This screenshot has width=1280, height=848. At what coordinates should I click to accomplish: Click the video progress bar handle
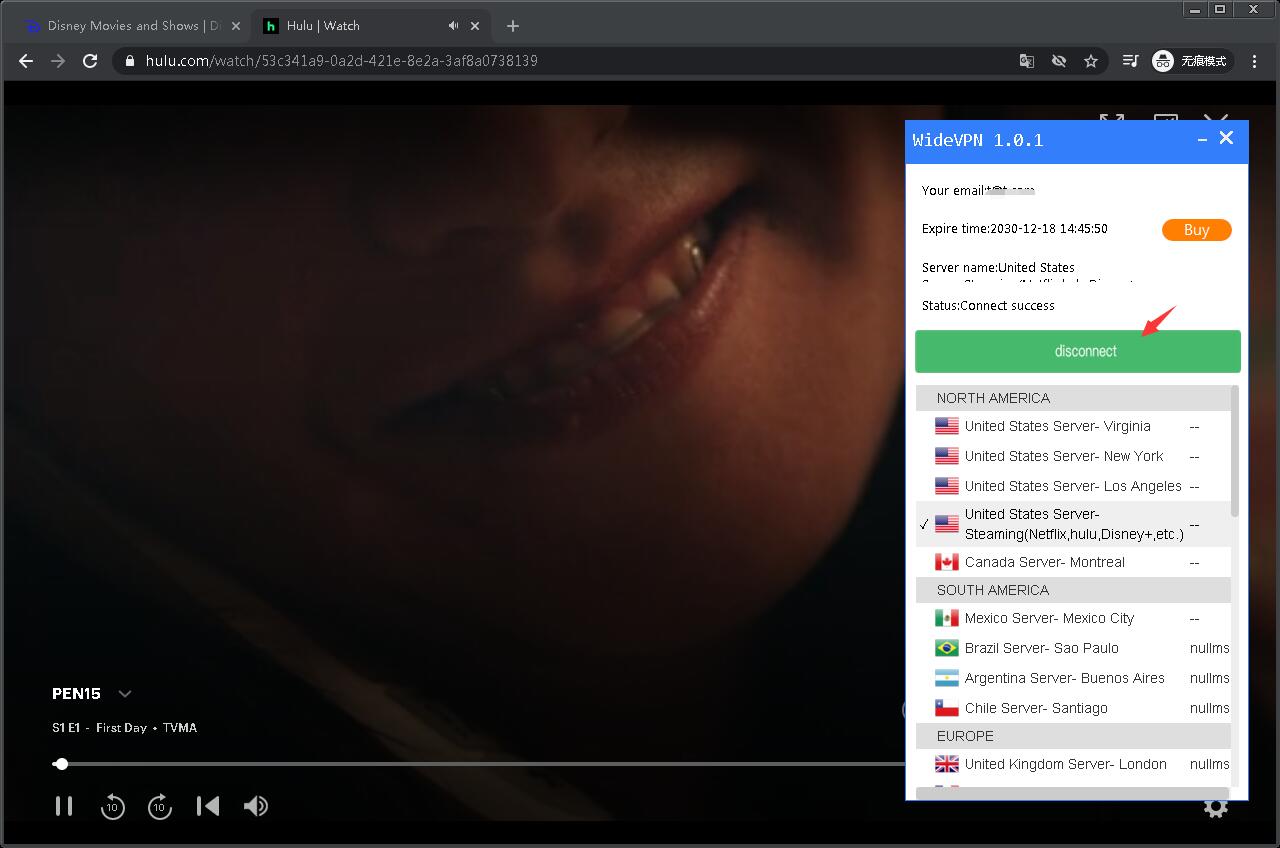[x=62, y=764]
